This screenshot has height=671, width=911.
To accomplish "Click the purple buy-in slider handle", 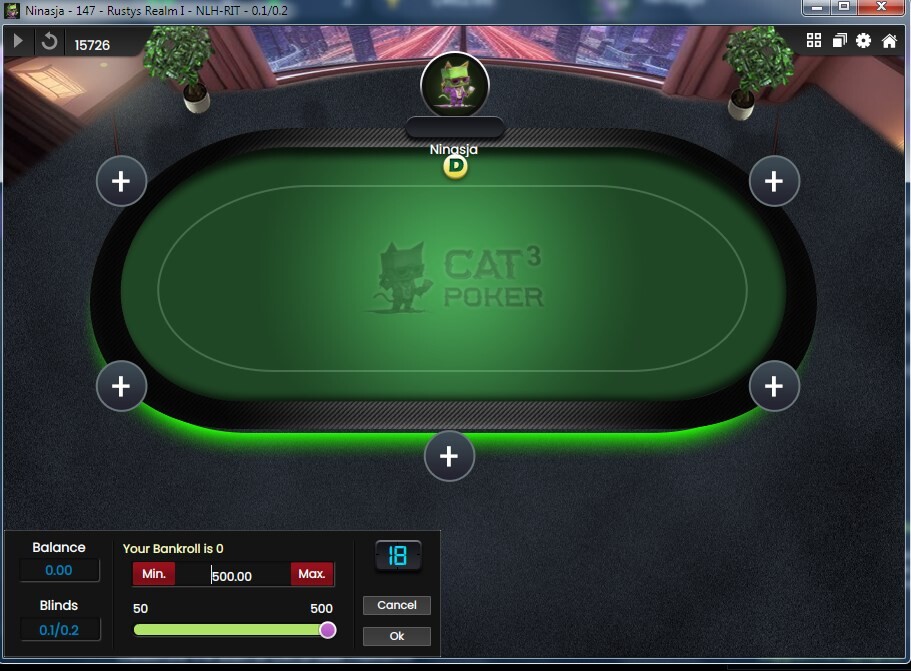I will pos(328,630).
